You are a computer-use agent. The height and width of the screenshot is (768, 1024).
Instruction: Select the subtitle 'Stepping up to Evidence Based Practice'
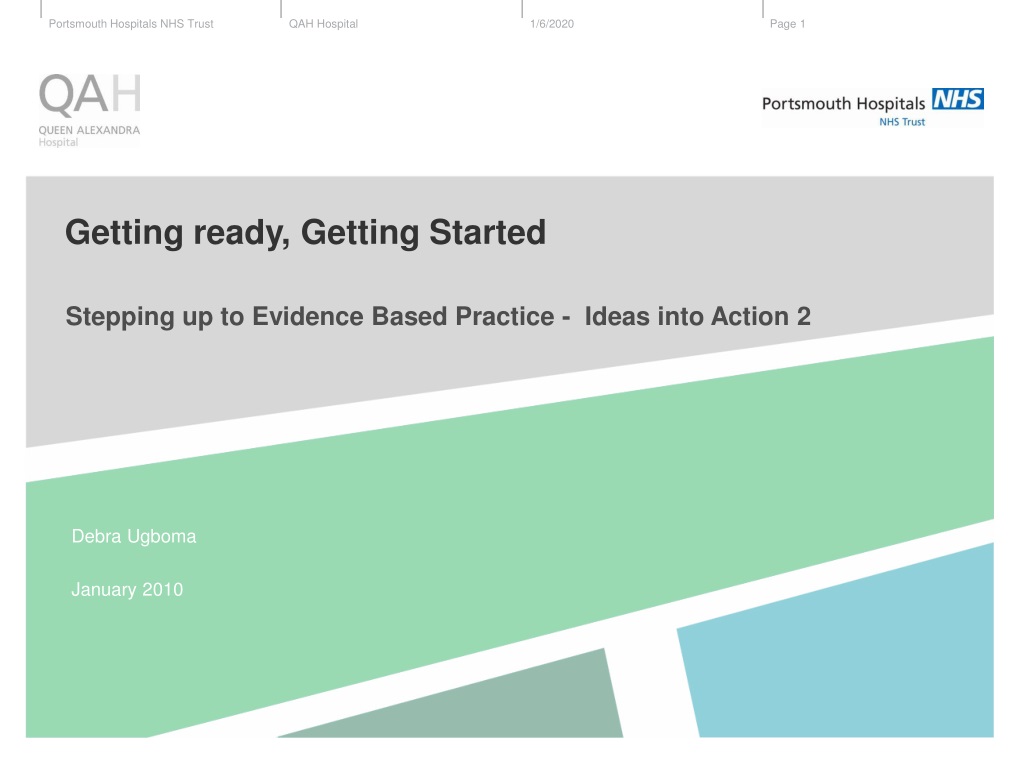click(x=310, y=317)
